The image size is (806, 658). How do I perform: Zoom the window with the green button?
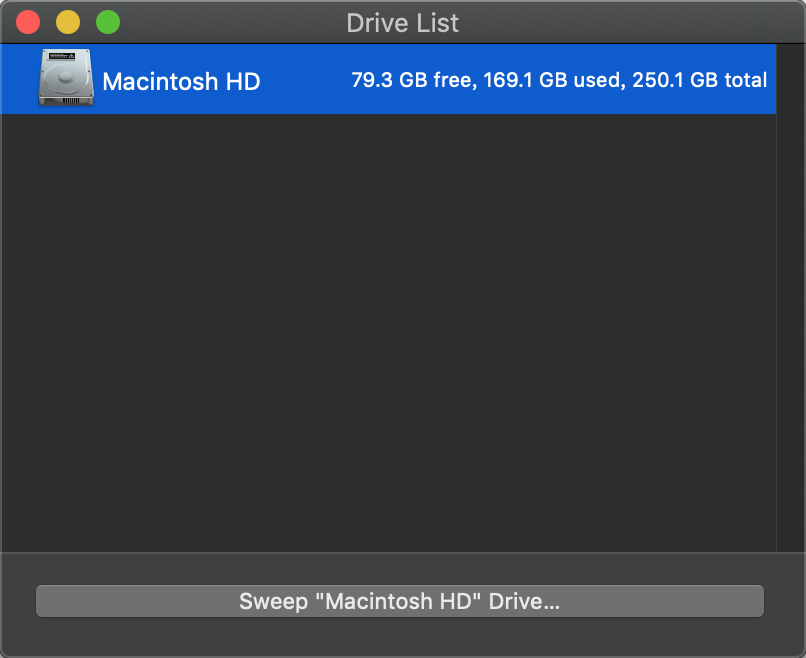[x=108, y=23]
